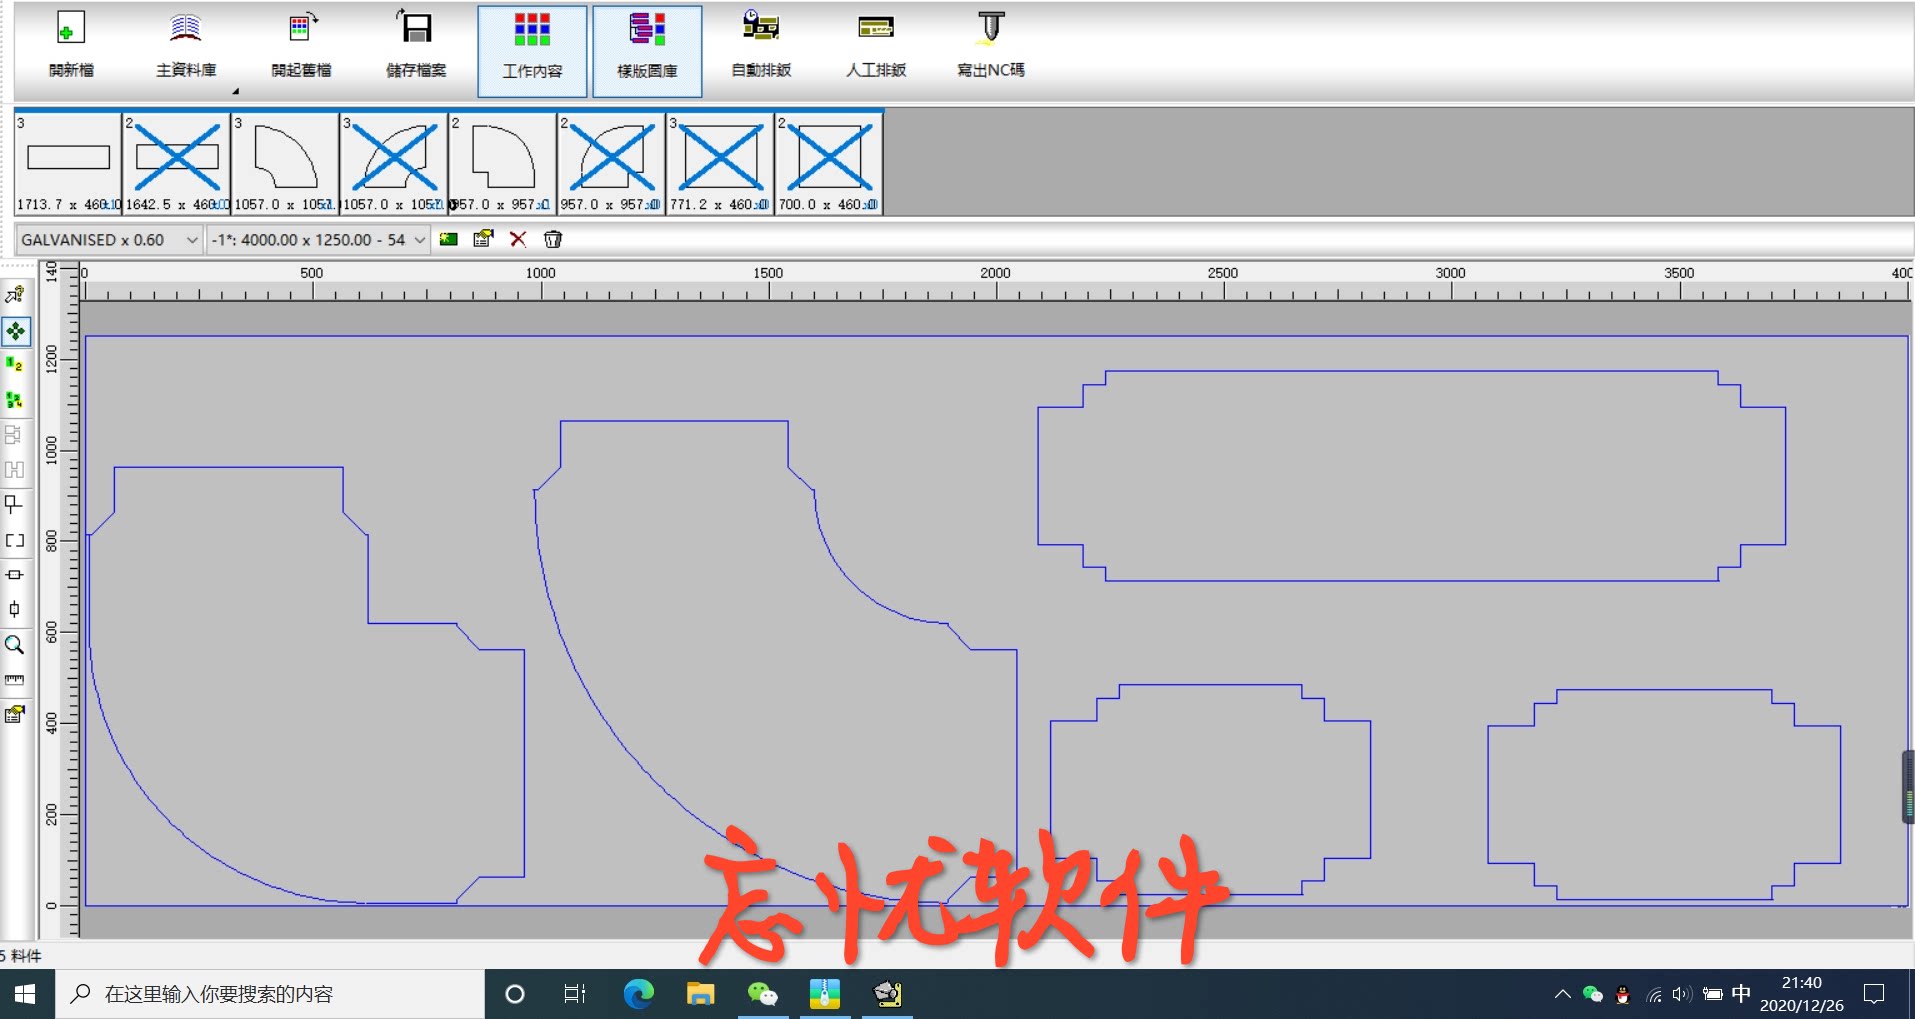Click the 1-2-3-4 numbering sequence tool
Screen dimensions: 1915x1019
click(x=15, y=400)
